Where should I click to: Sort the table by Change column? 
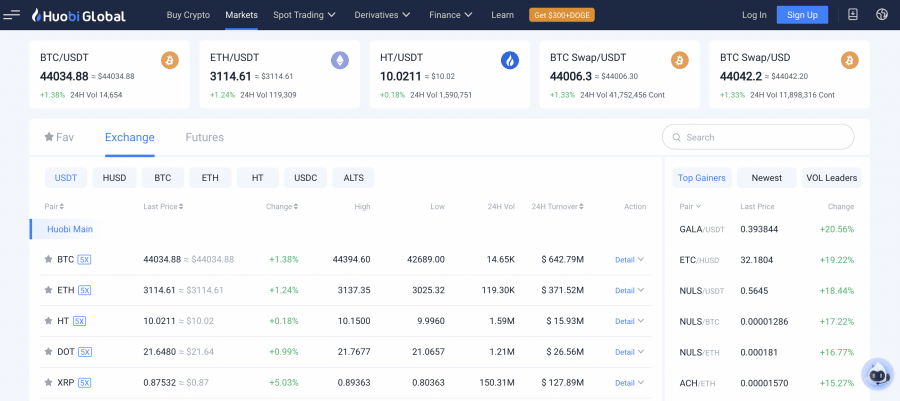tap(282, 207)
